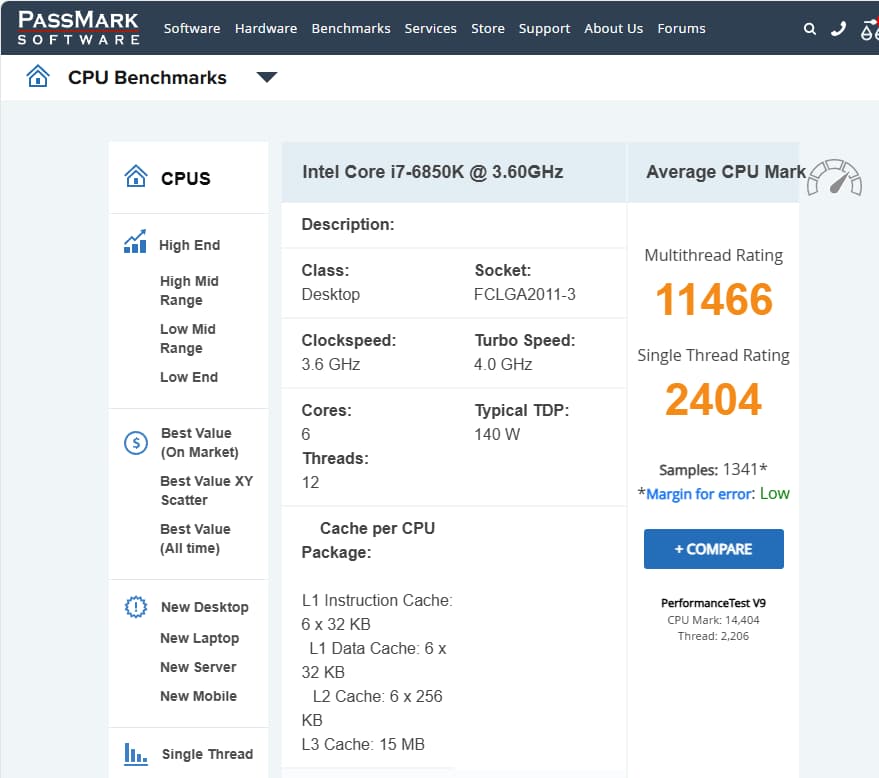879x778 pixels.
Task: Click the house icon next to CPUS
Action: point(136,176)
